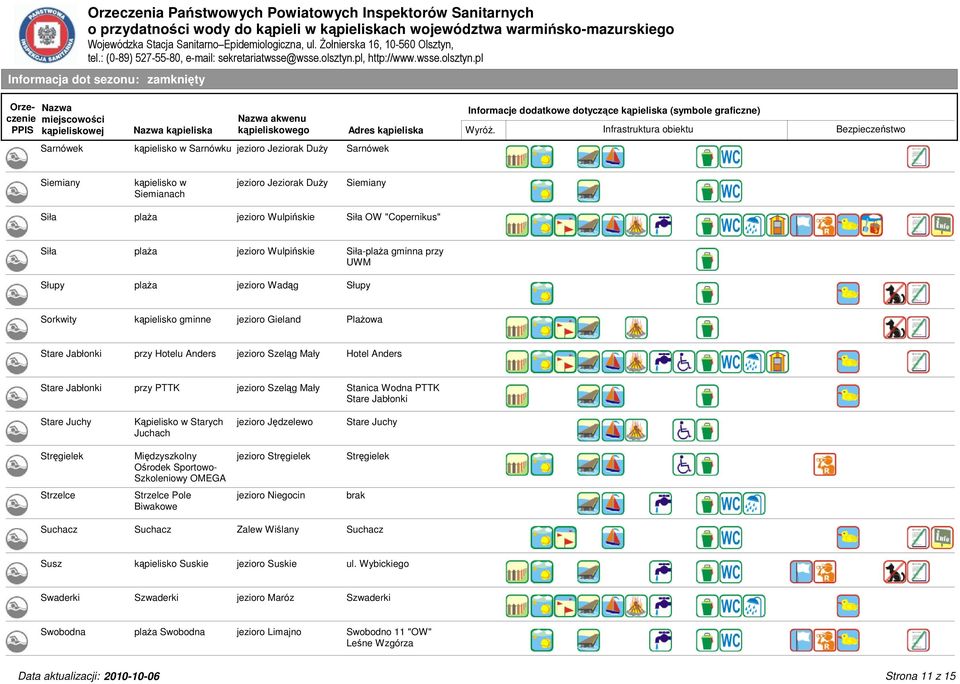Click the 'Wyróż.' column header
The image size is (960, 684).
pyautogui.click(x=480, y=130)
